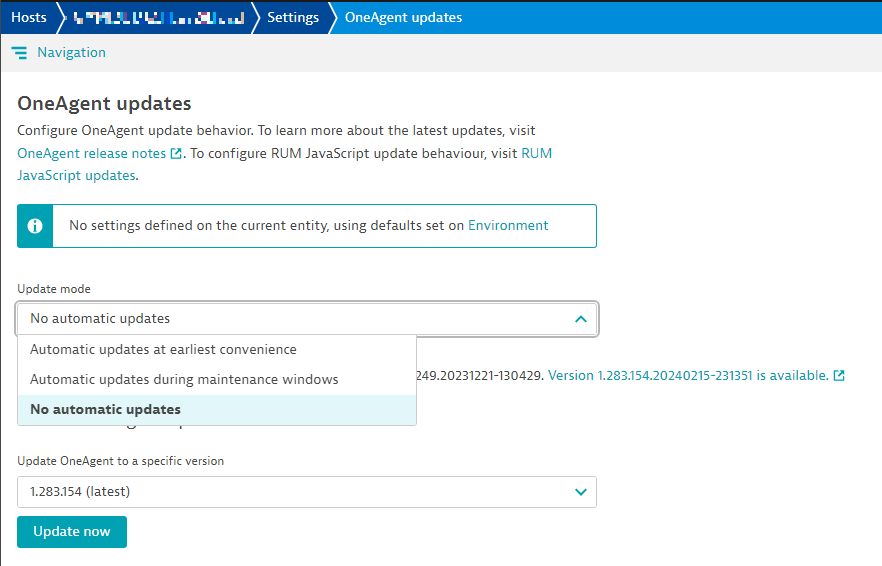Viewport: 882px width, 566px height.
Task: Select OneAgent updates breadcrumb
Action: click(403, 17)
